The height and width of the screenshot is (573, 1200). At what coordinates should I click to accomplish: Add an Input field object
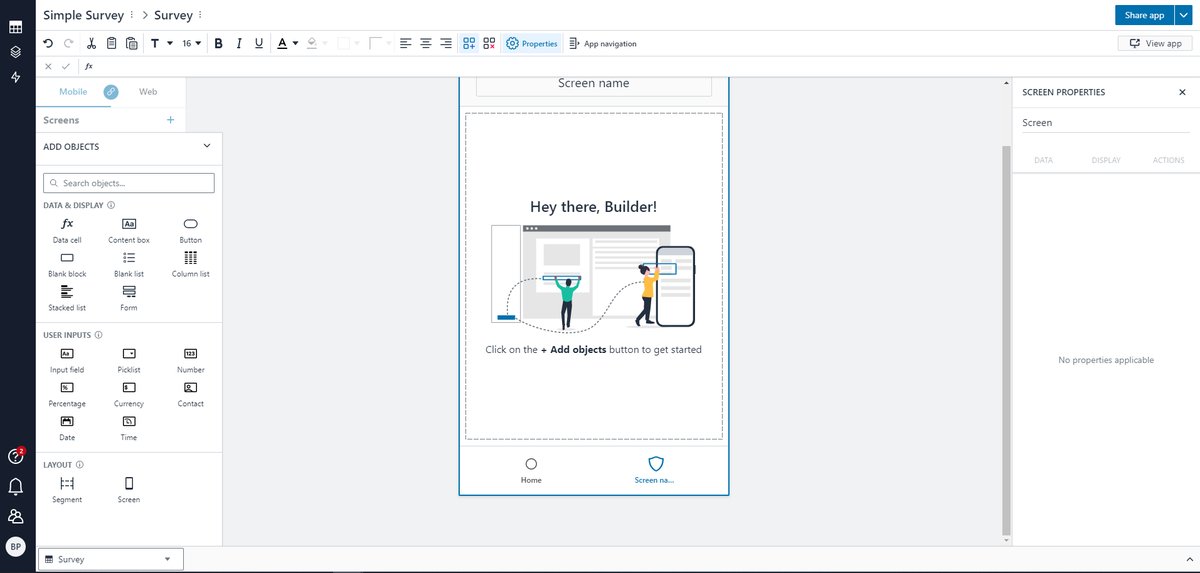67,361
